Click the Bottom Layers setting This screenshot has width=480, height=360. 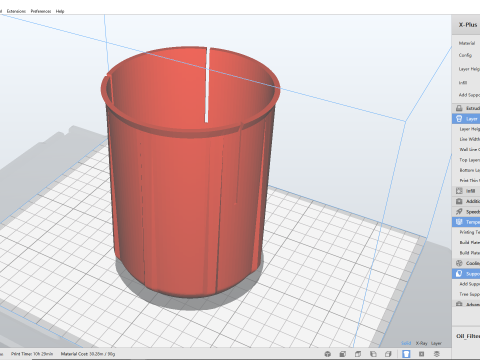pos(470,170)
